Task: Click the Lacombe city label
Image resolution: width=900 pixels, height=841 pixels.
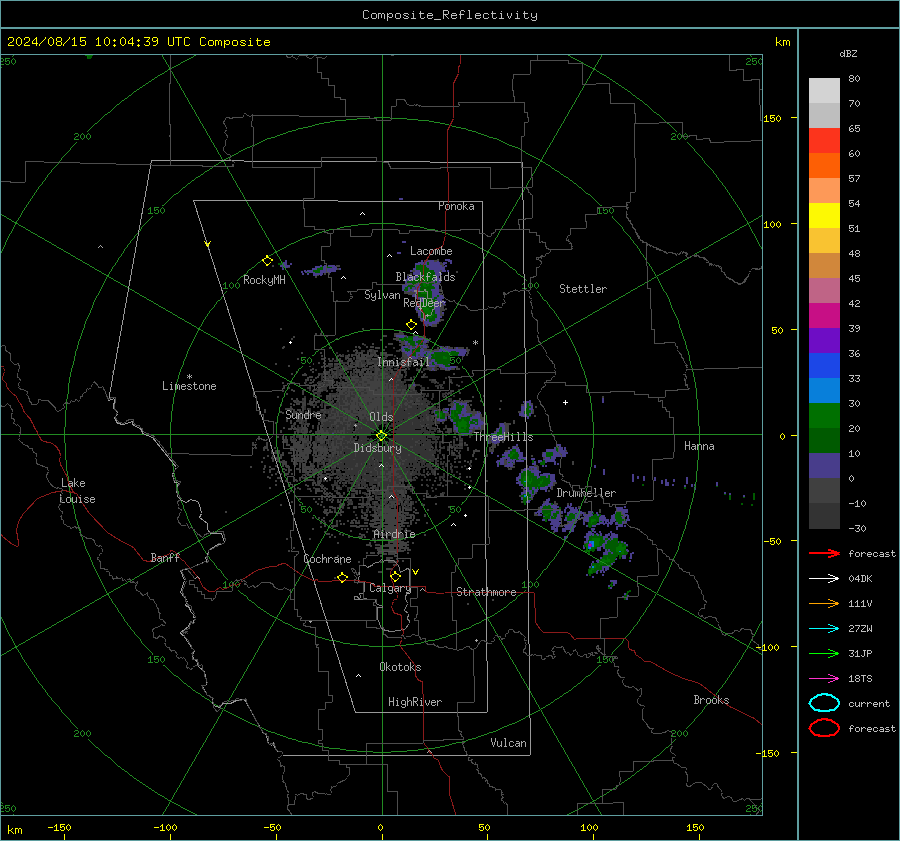Action: [431, 251]
